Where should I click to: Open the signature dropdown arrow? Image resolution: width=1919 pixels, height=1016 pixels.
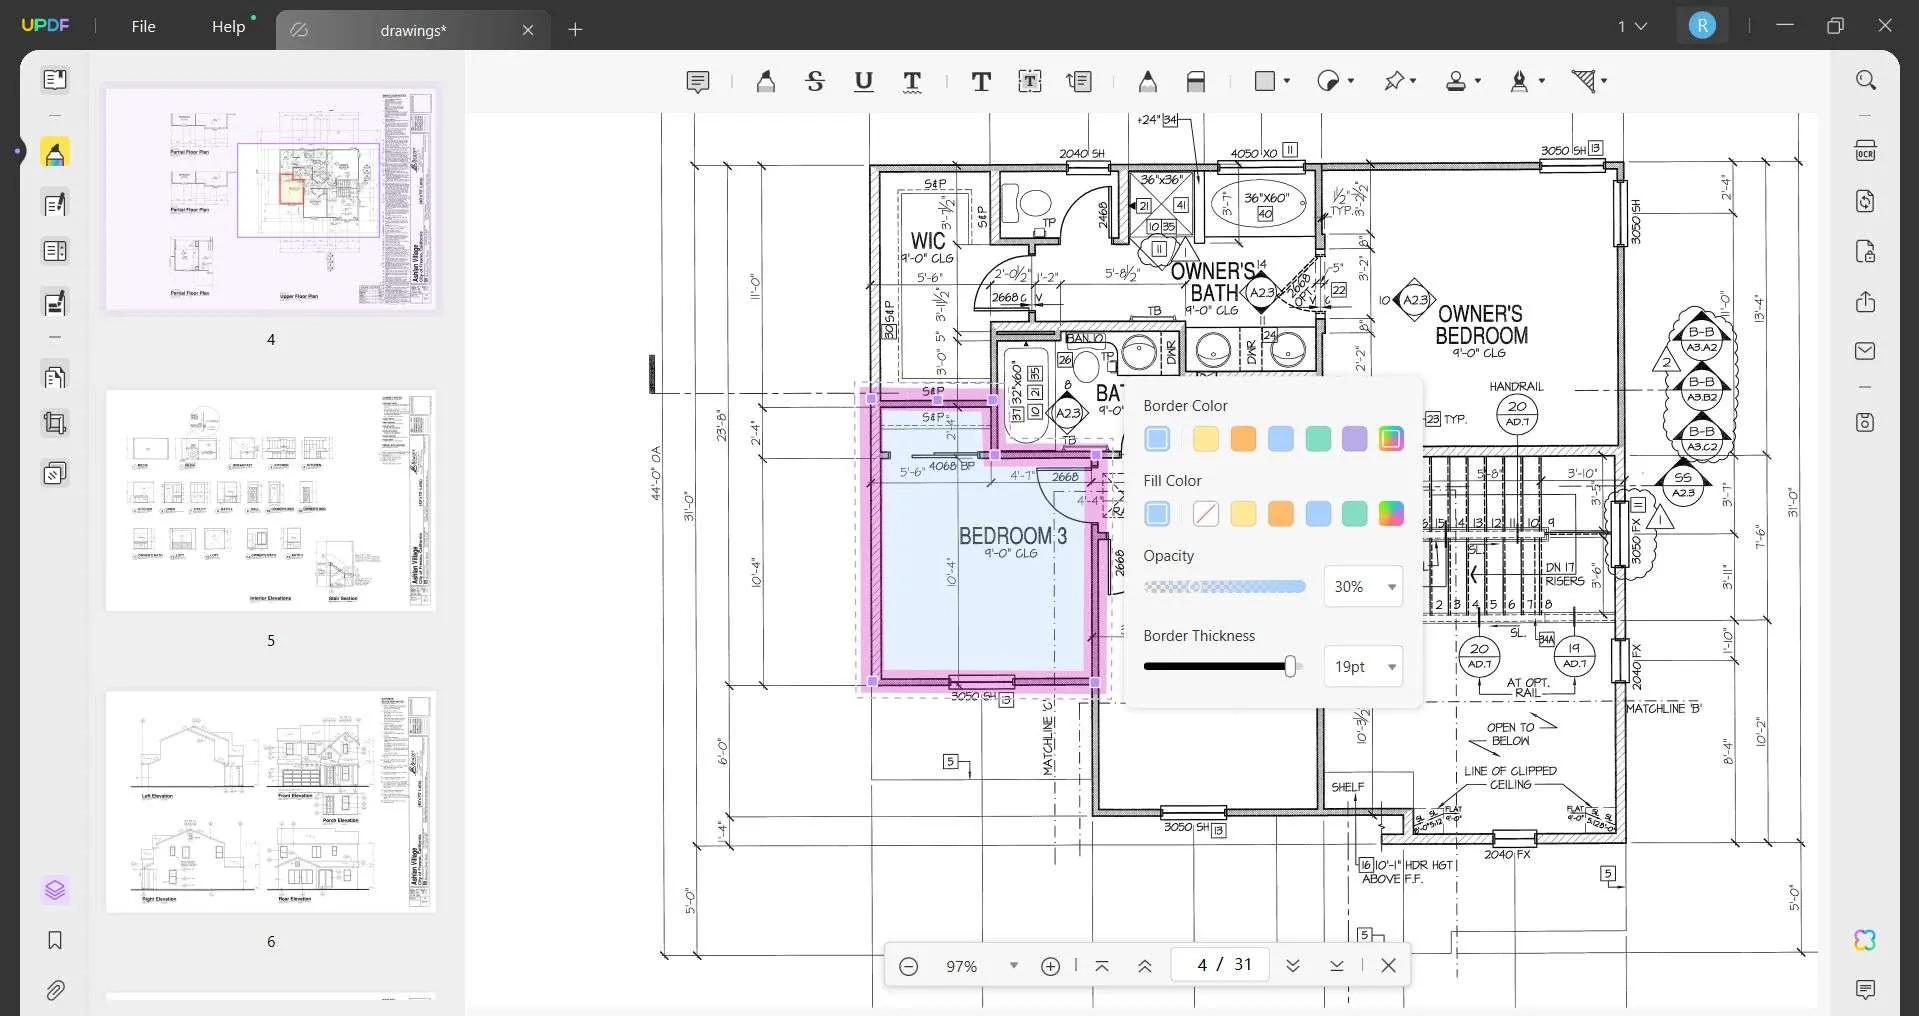click(1542, 81)
